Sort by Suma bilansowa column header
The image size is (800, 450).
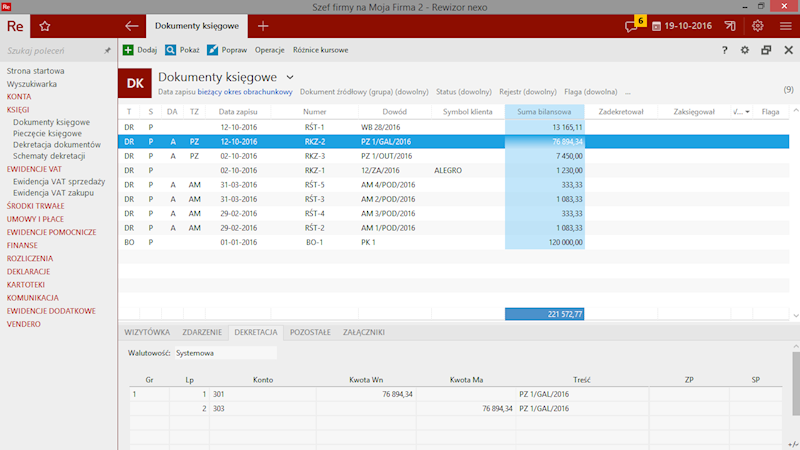(544, 112)
